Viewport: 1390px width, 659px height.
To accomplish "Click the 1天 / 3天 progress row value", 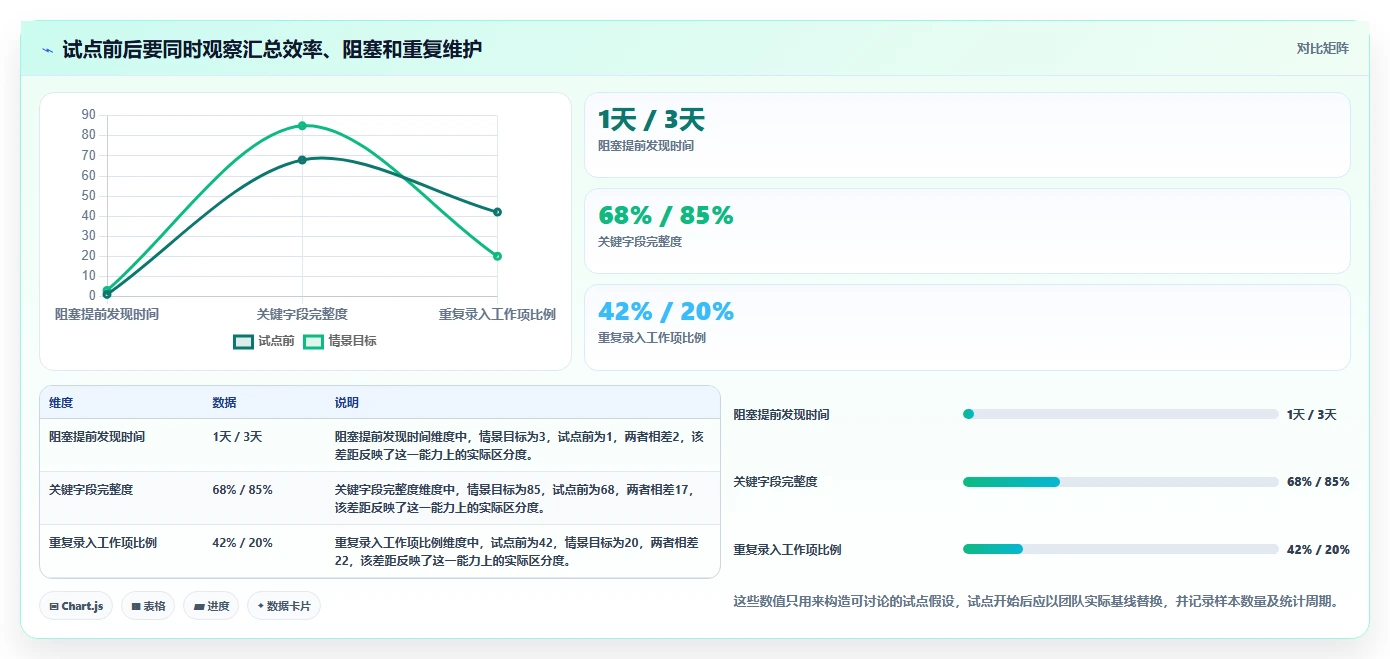I will click(1311, 415).
